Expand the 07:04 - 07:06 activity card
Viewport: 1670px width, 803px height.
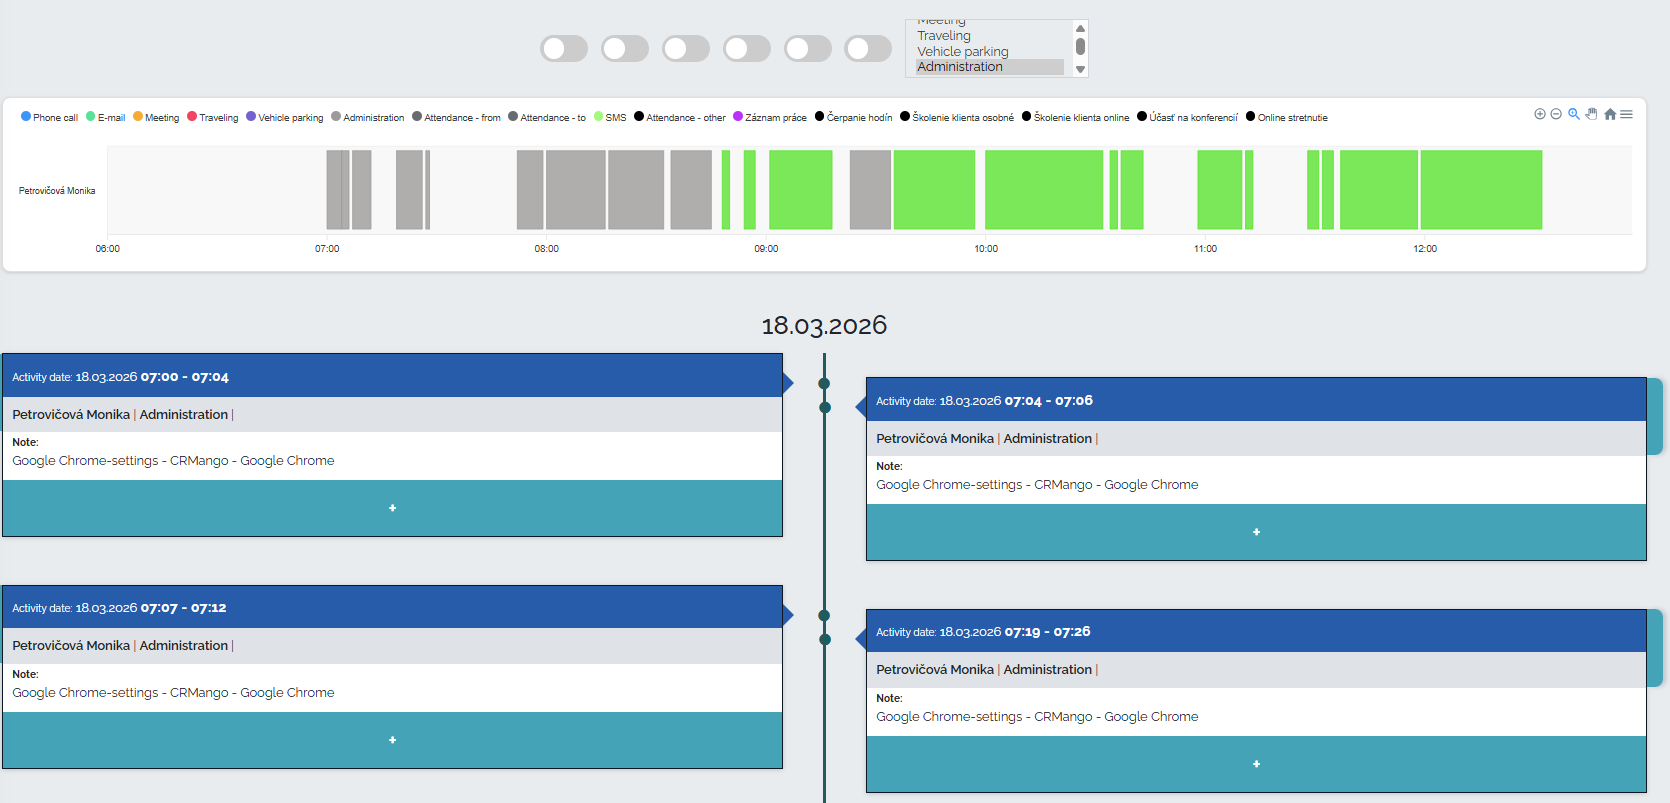click(x=1256, y=532)
